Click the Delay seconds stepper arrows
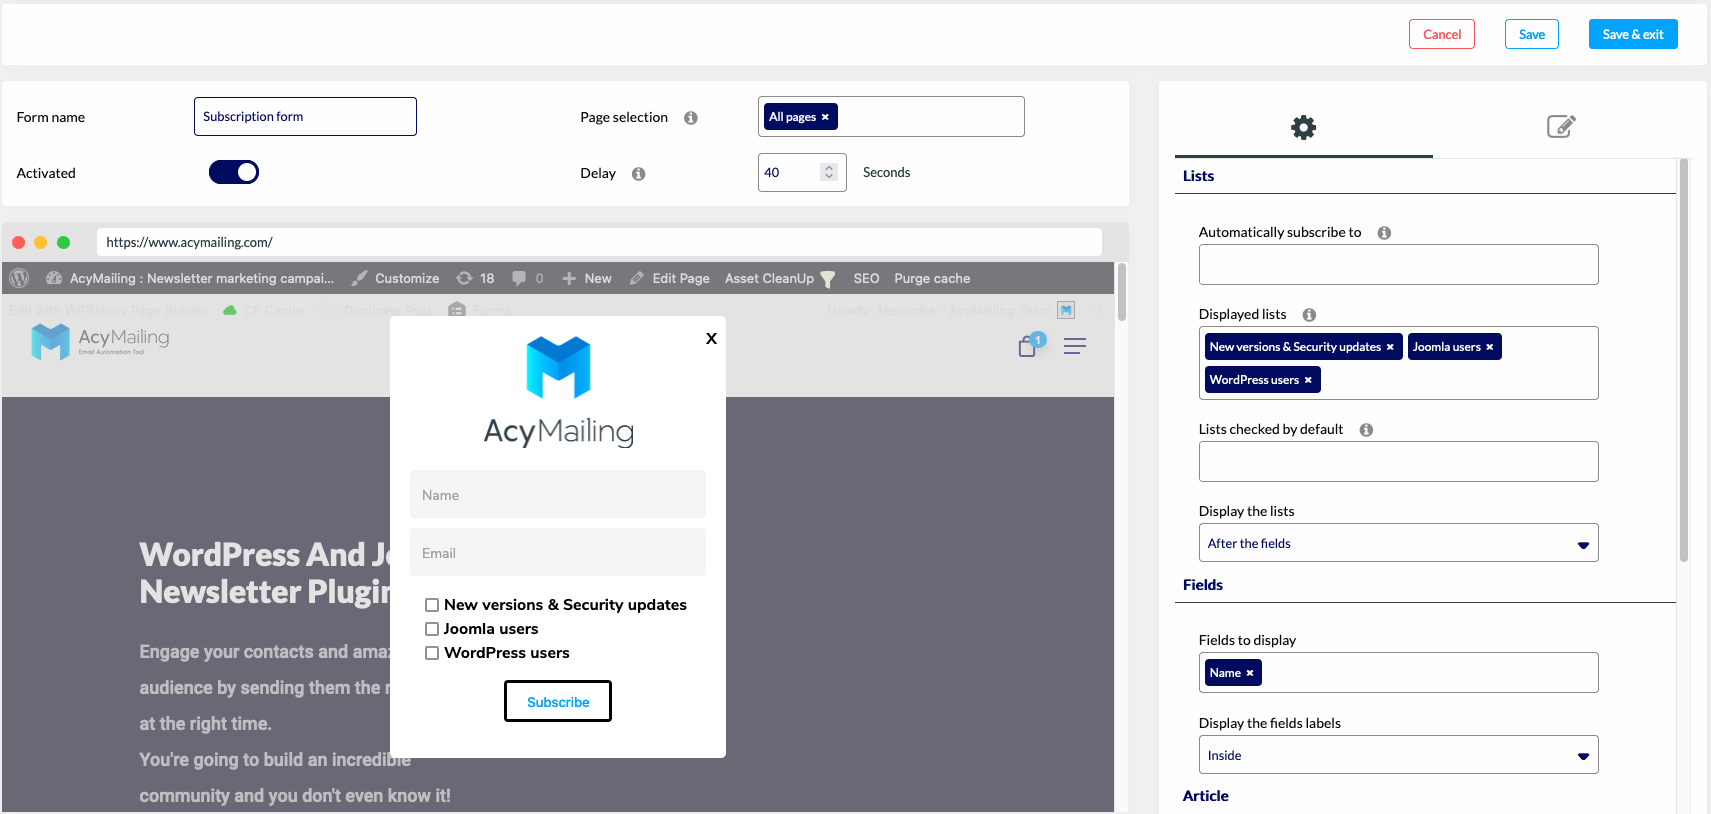This screenshot has height=814, width=1711. coord(828,172)
